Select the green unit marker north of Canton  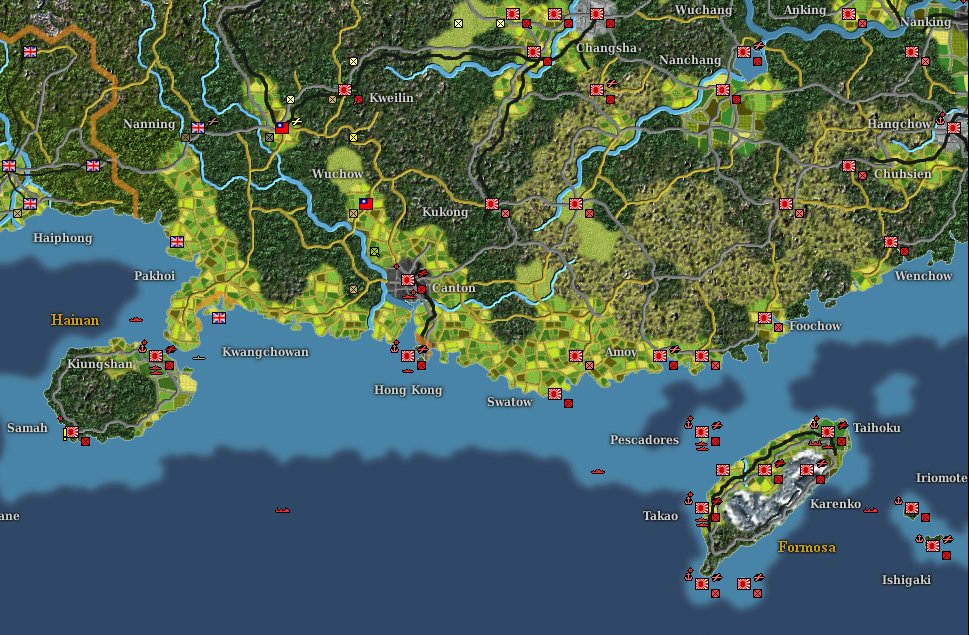pos(374,251)
